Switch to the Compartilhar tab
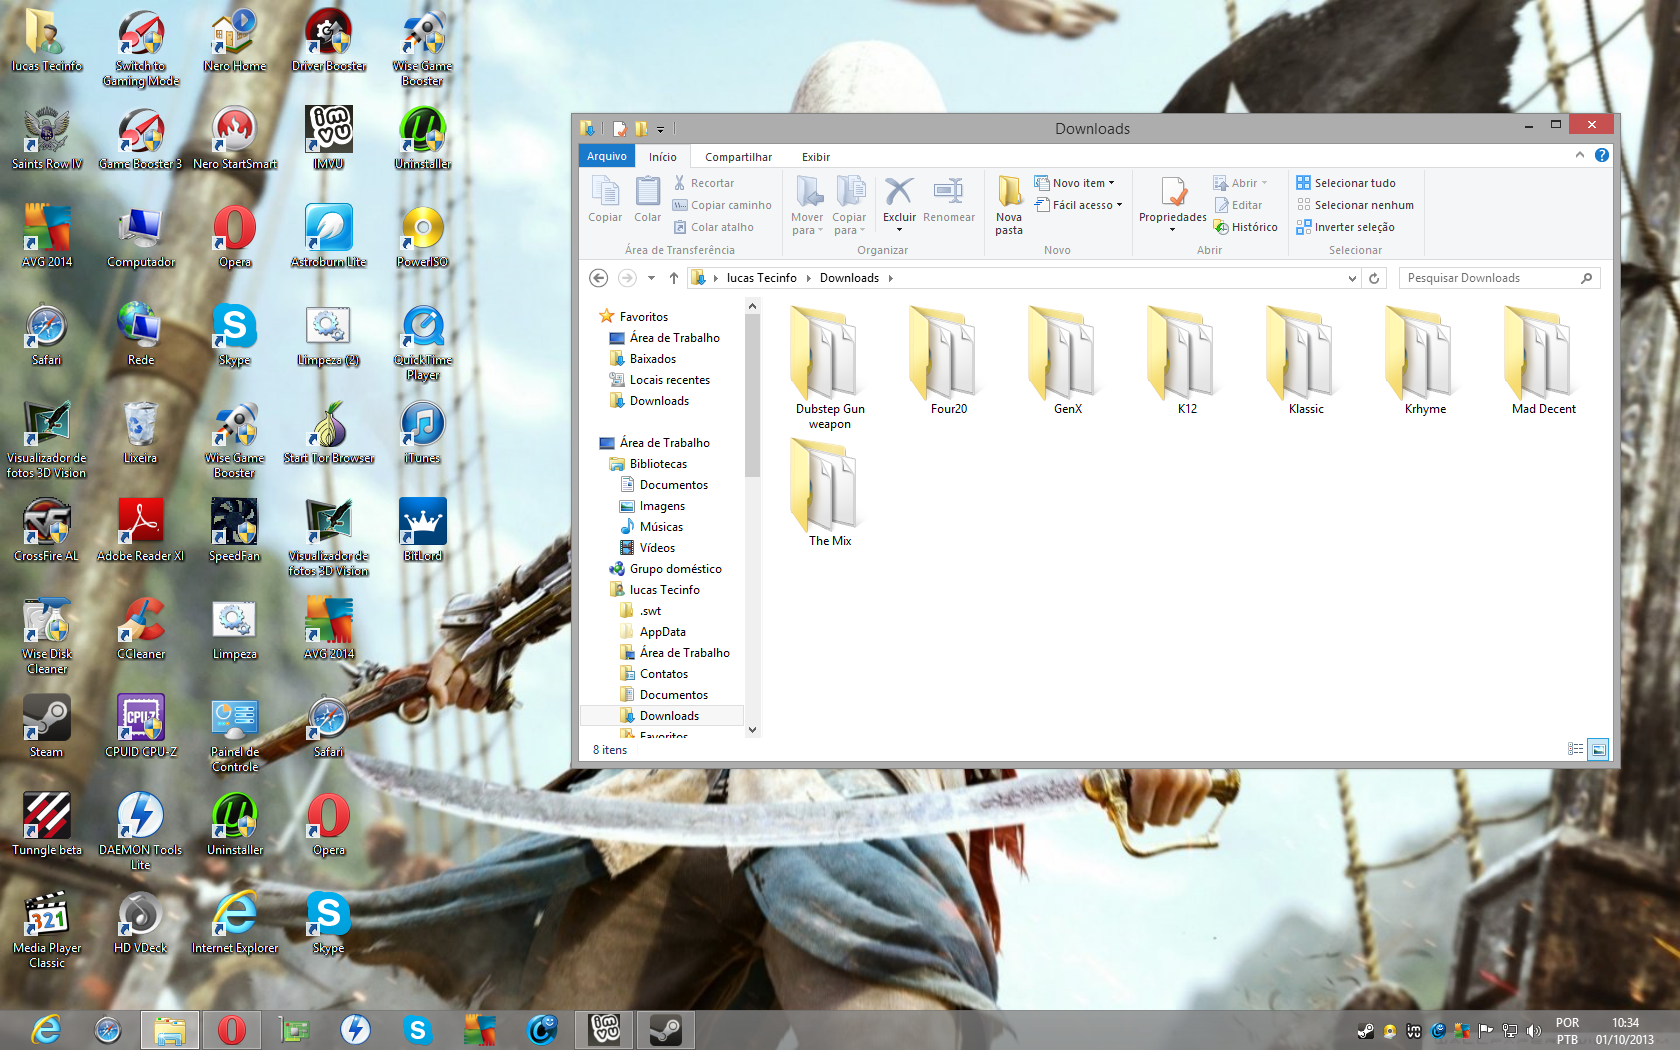The height and width of the screenshot is (1050, 1680). coord(738,157)
